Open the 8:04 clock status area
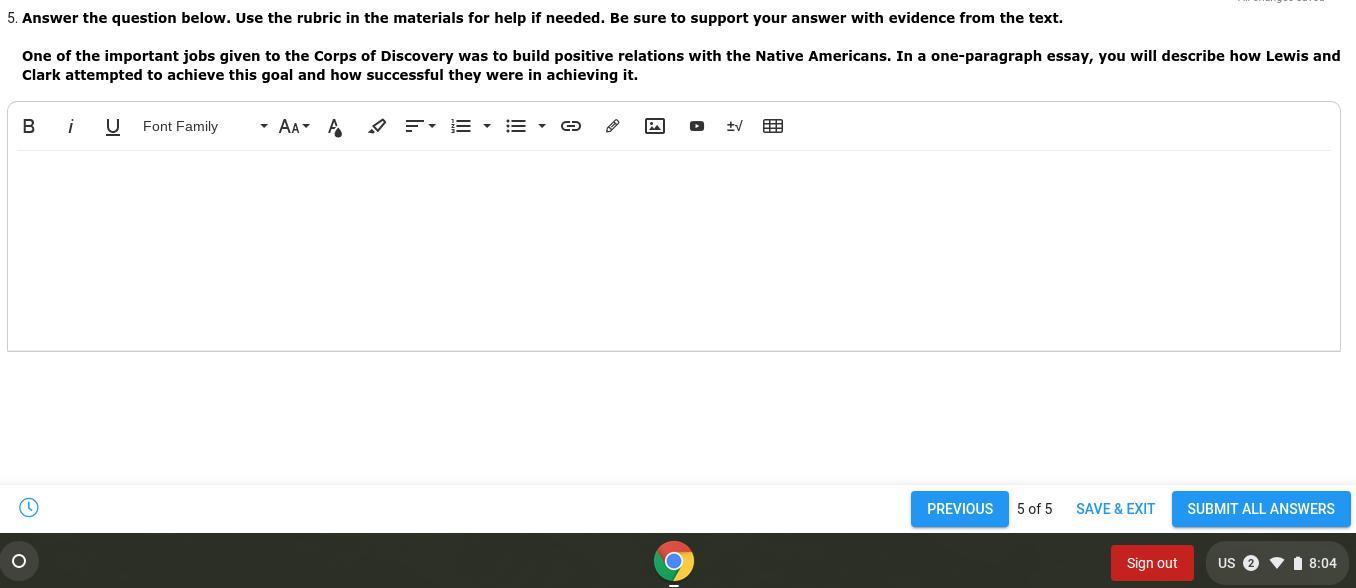This screenshot has height=588, width=1356. [1323, 563]
